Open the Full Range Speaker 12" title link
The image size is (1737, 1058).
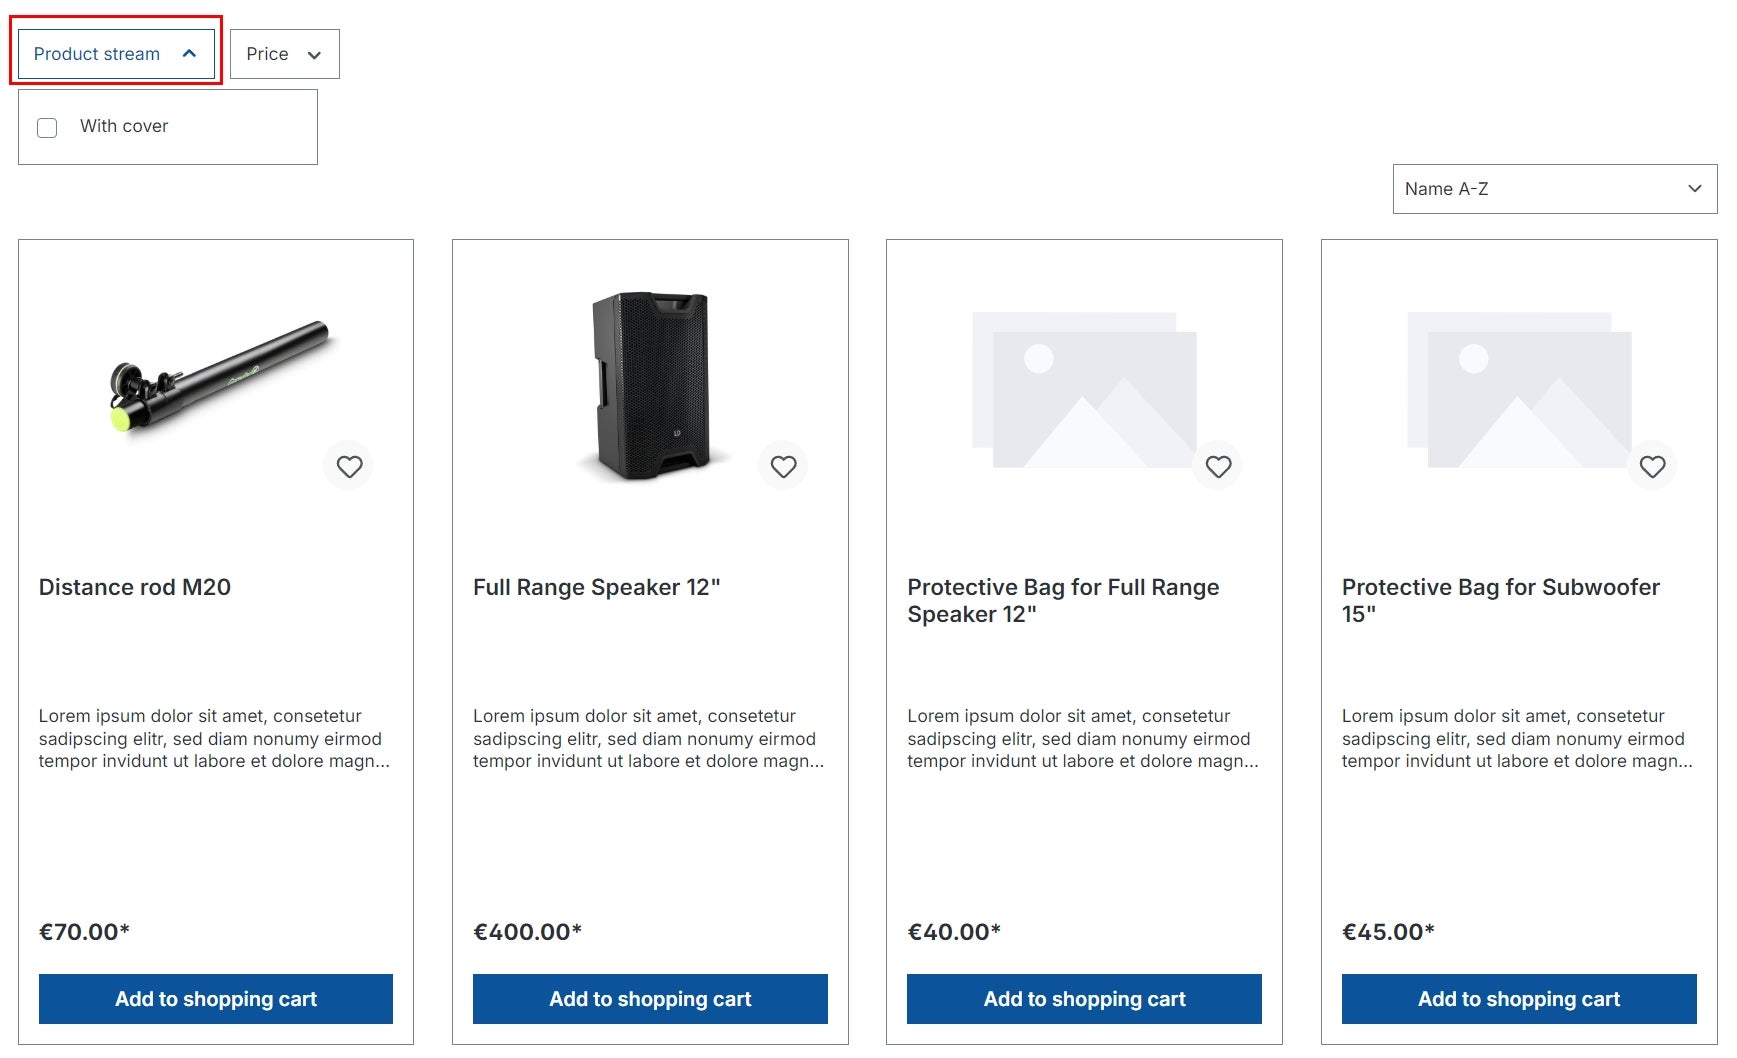point(597,587)
